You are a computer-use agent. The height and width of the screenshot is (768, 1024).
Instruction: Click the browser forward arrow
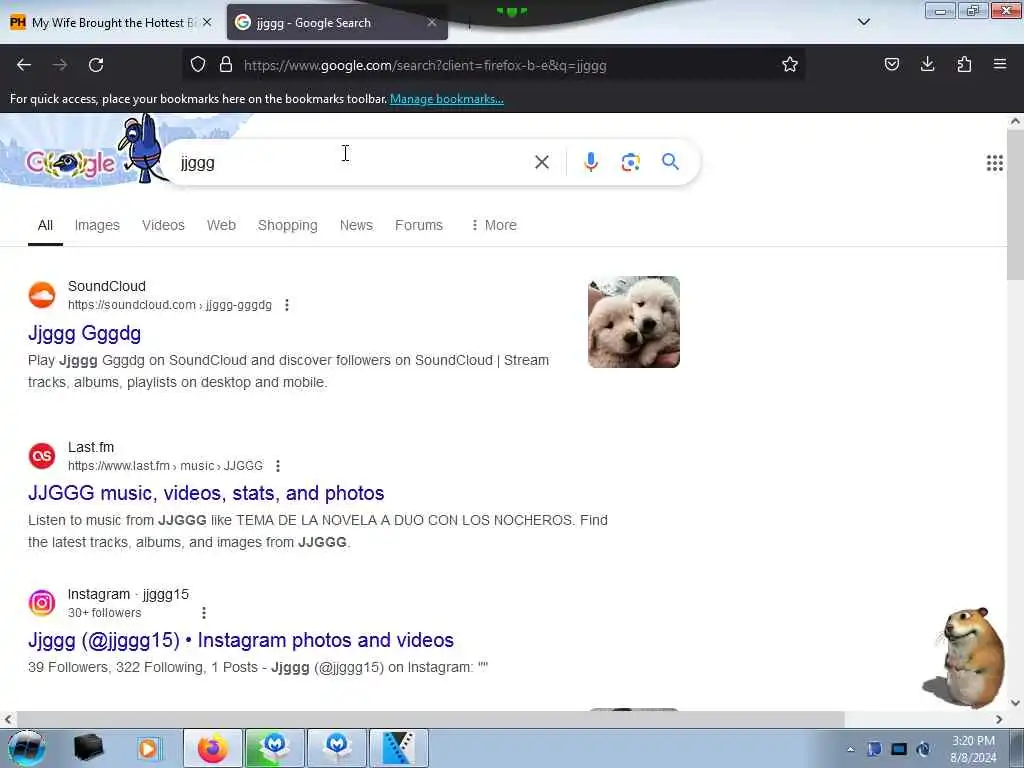tap(60, 65)
